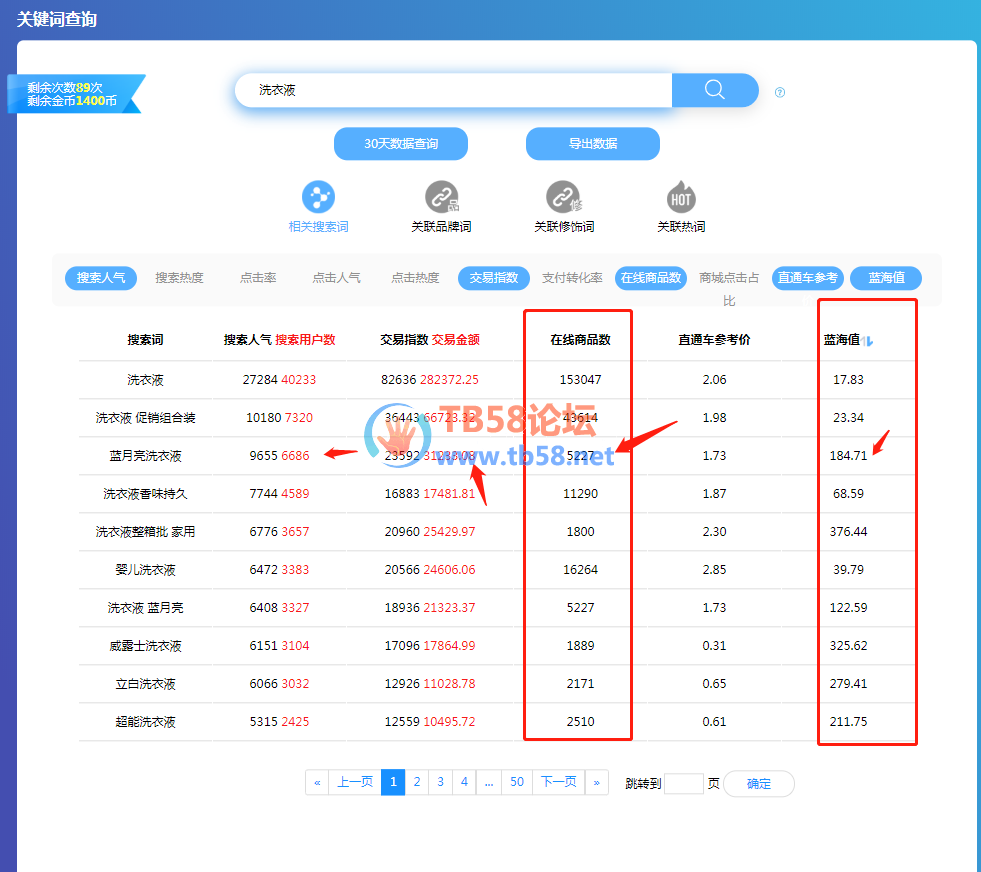Click the sort arrow beside 蓝海值 header
The image size is (981, 872).
(x=869, y=341)
